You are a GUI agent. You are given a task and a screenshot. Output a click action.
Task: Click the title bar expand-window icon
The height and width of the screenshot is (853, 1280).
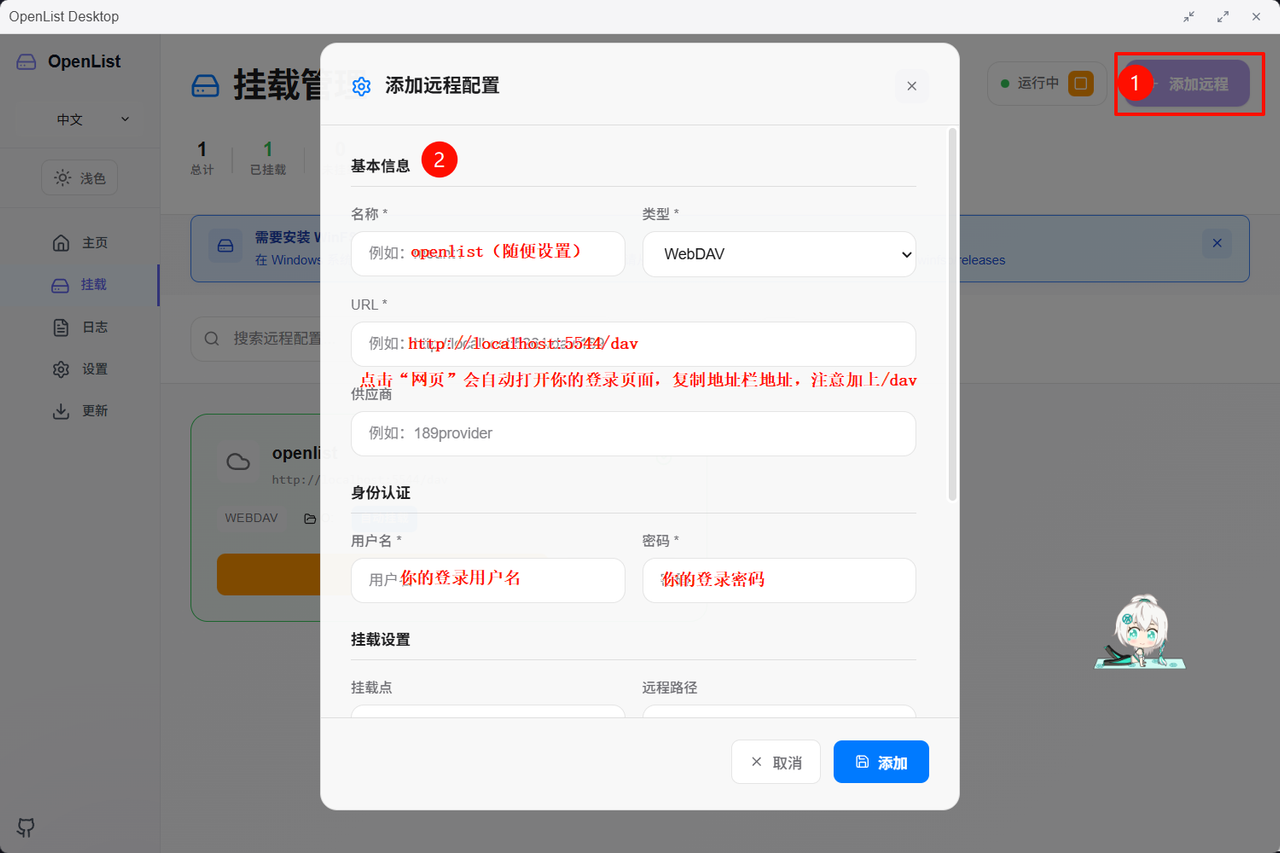point(1223,16)
